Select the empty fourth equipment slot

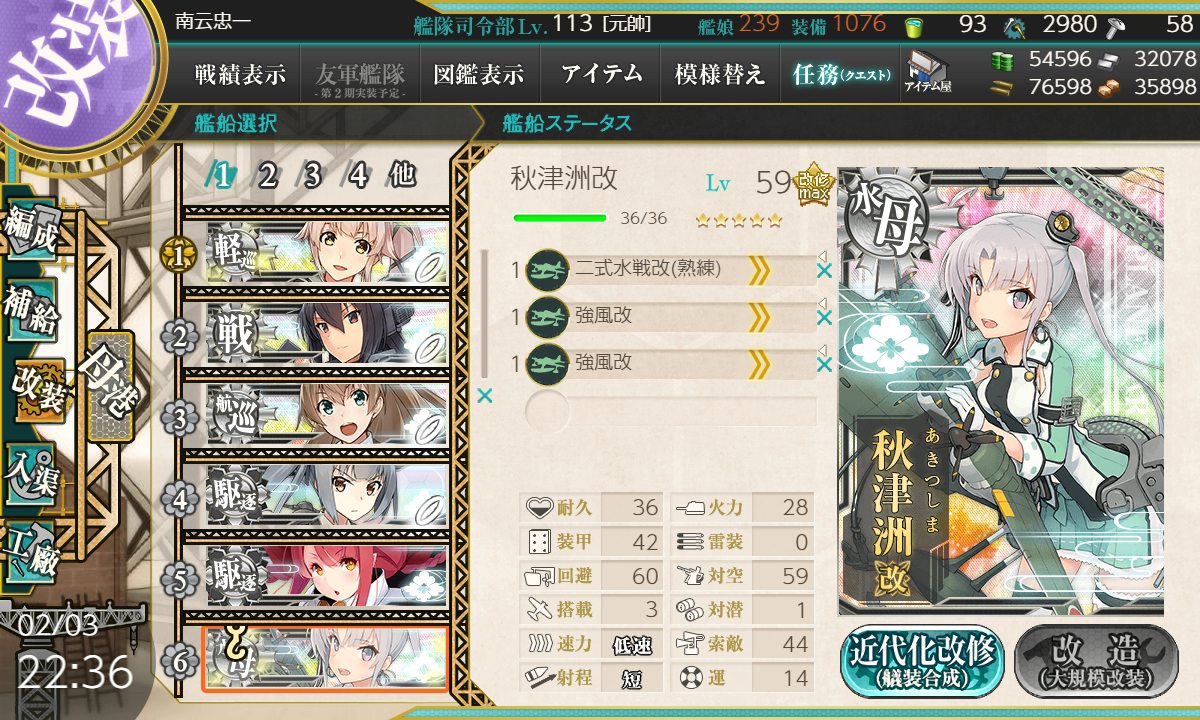pos(670,410)
